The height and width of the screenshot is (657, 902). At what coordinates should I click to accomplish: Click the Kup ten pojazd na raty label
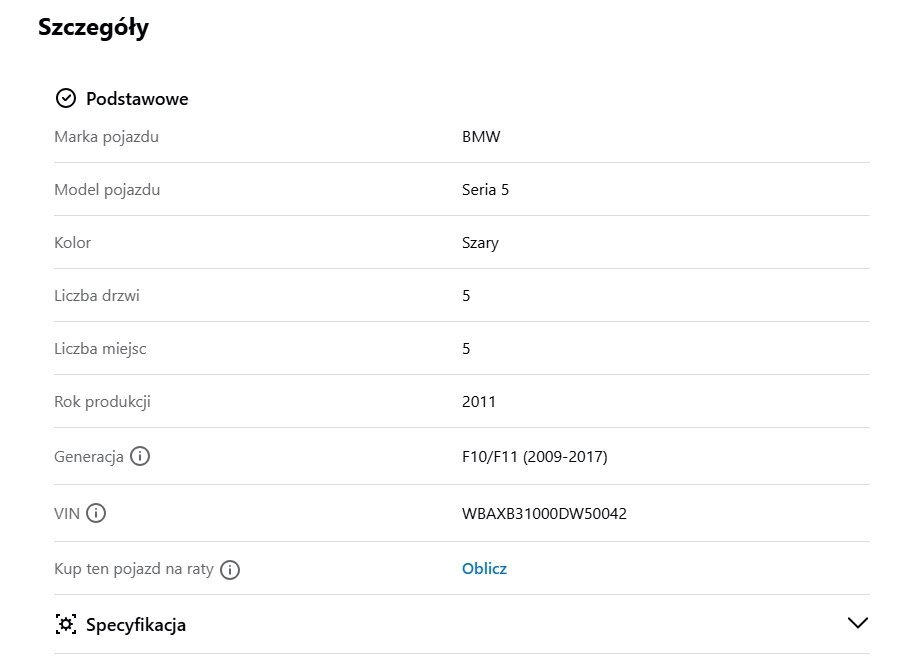(x=134, y=569)
